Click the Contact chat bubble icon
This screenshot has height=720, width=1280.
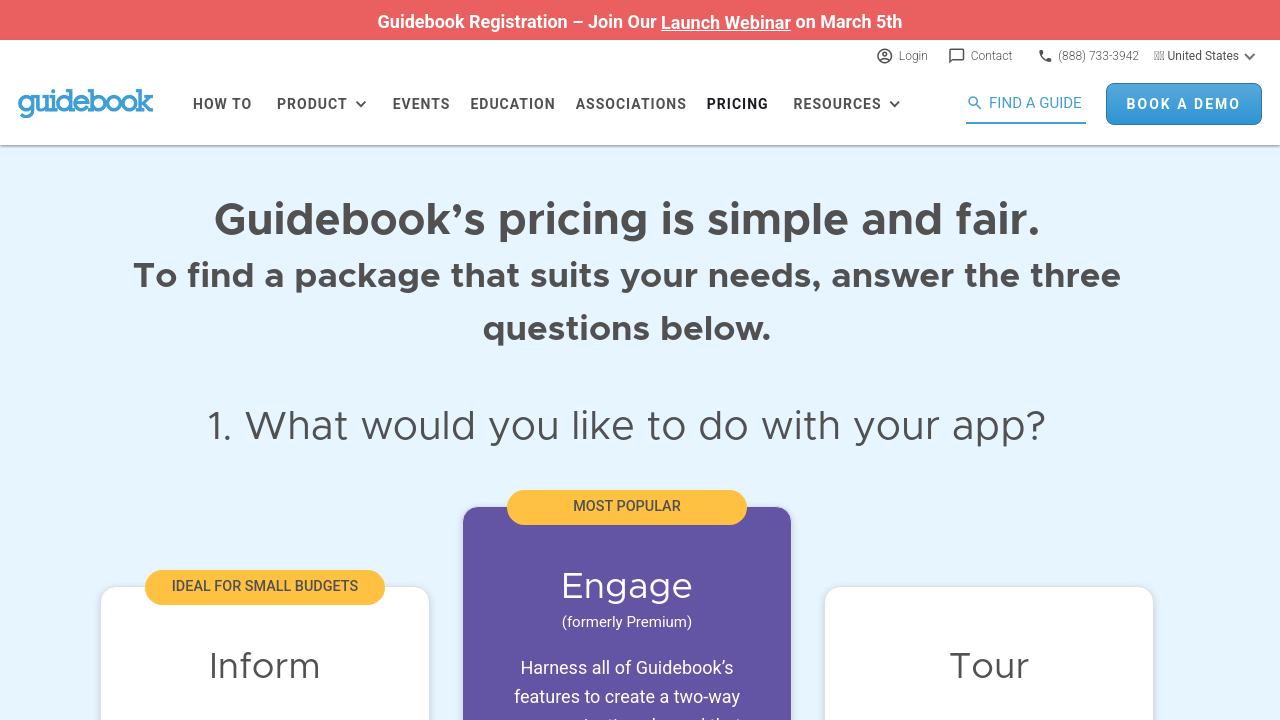click(957, 56)
